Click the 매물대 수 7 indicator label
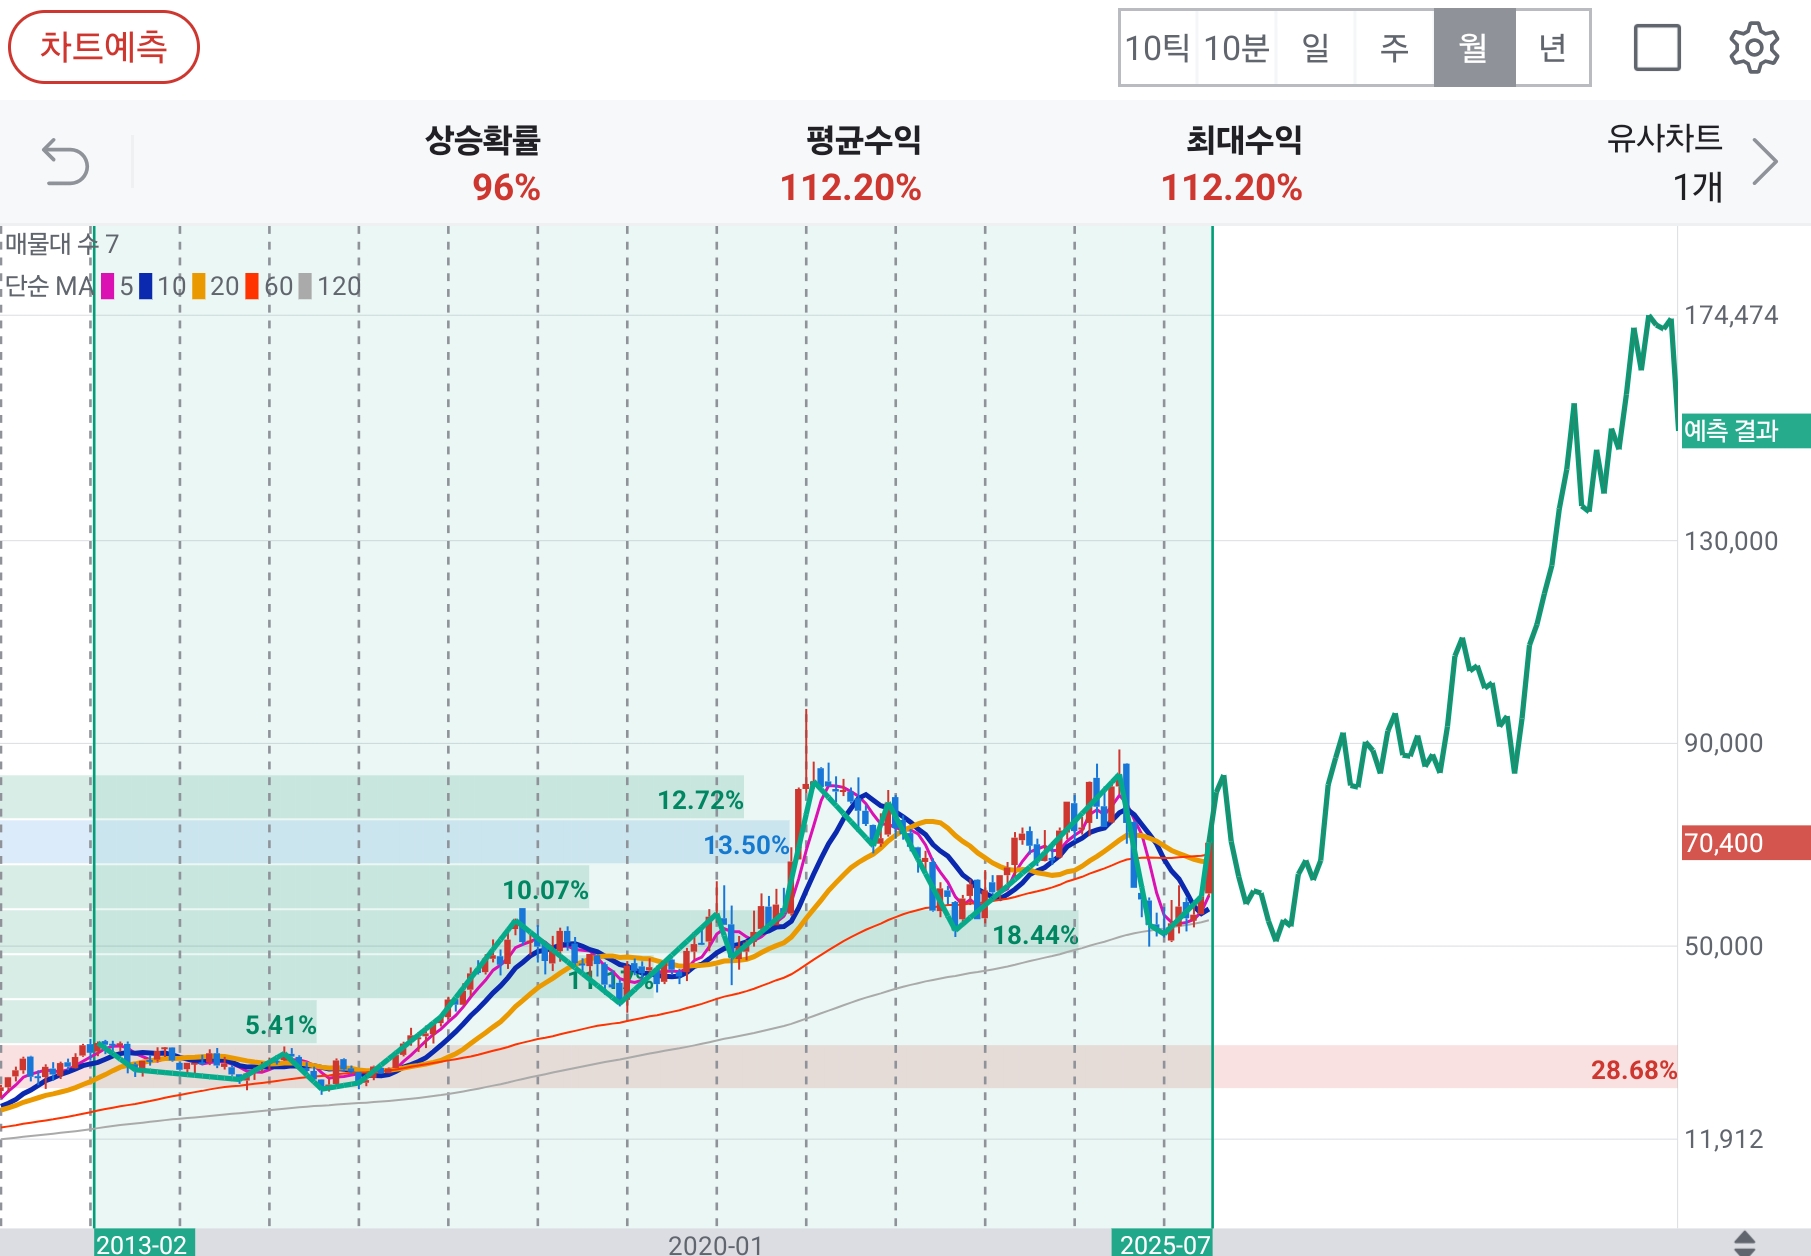This screenshot has width=1811, height=1256. coord(62,244)
